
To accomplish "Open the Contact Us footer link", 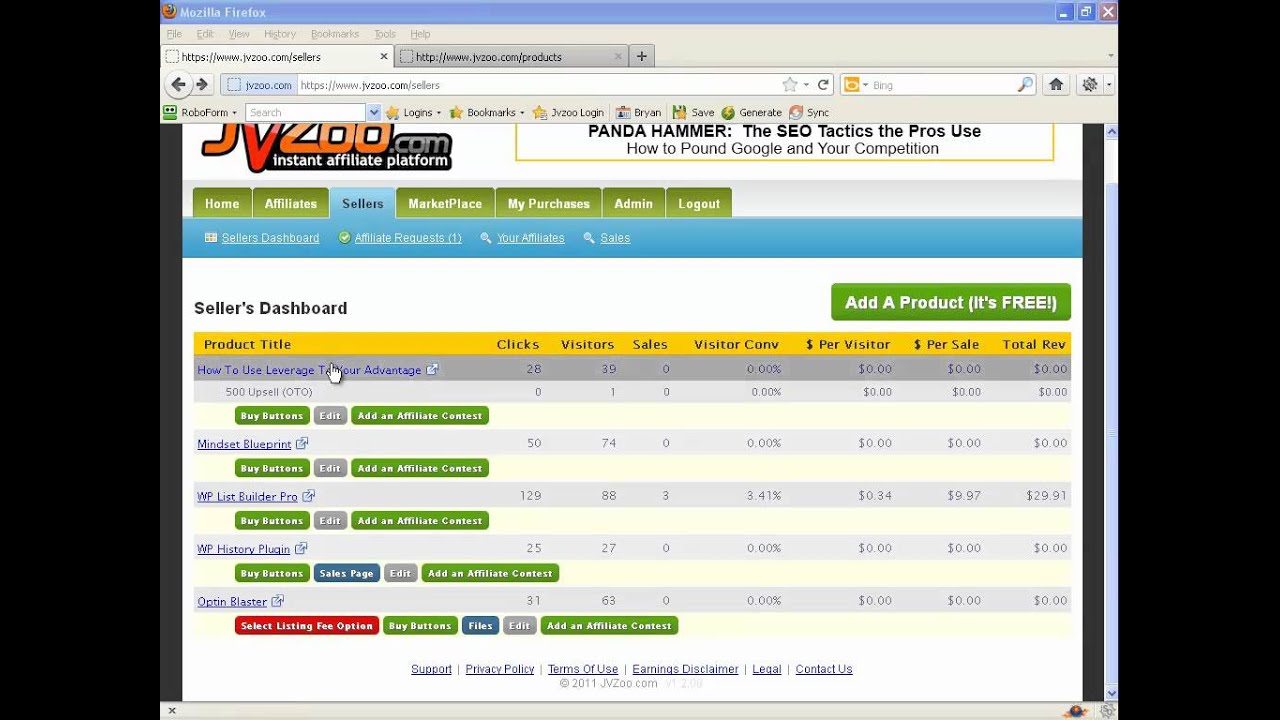I will 824,669.
